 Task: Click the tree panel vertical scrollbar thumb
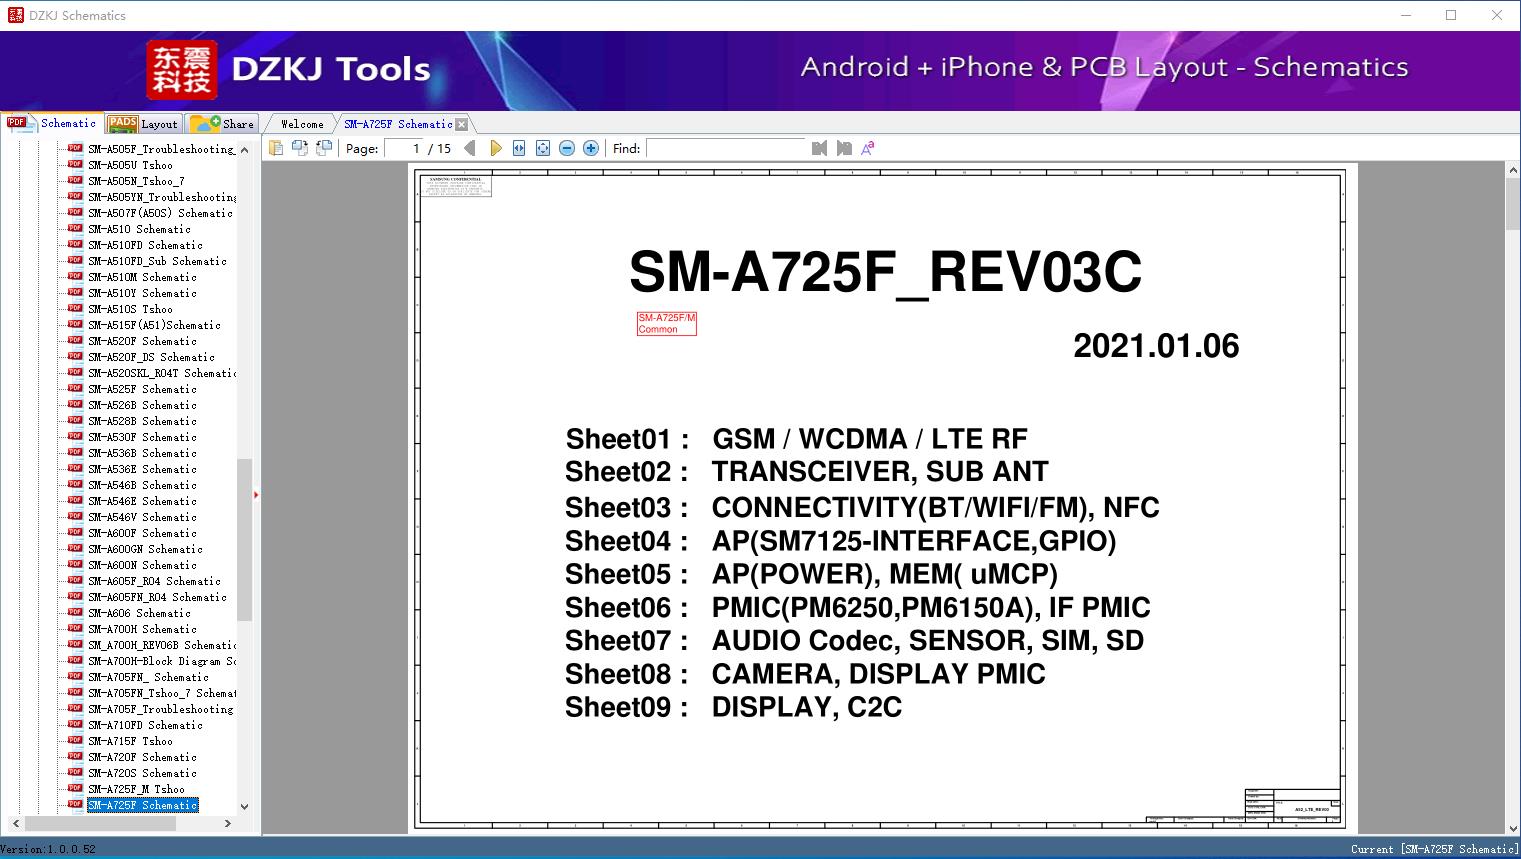point(244,540)
